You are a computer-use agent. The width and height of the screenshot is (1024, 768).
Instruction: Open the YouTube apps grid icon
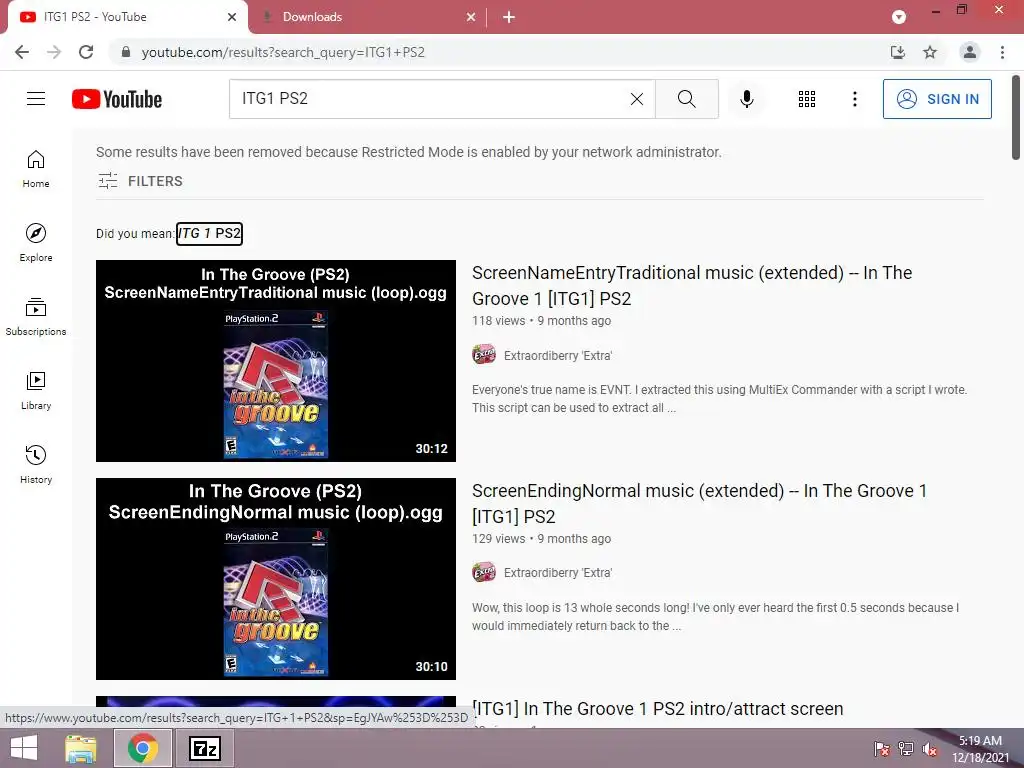click(x=807, y=99)
